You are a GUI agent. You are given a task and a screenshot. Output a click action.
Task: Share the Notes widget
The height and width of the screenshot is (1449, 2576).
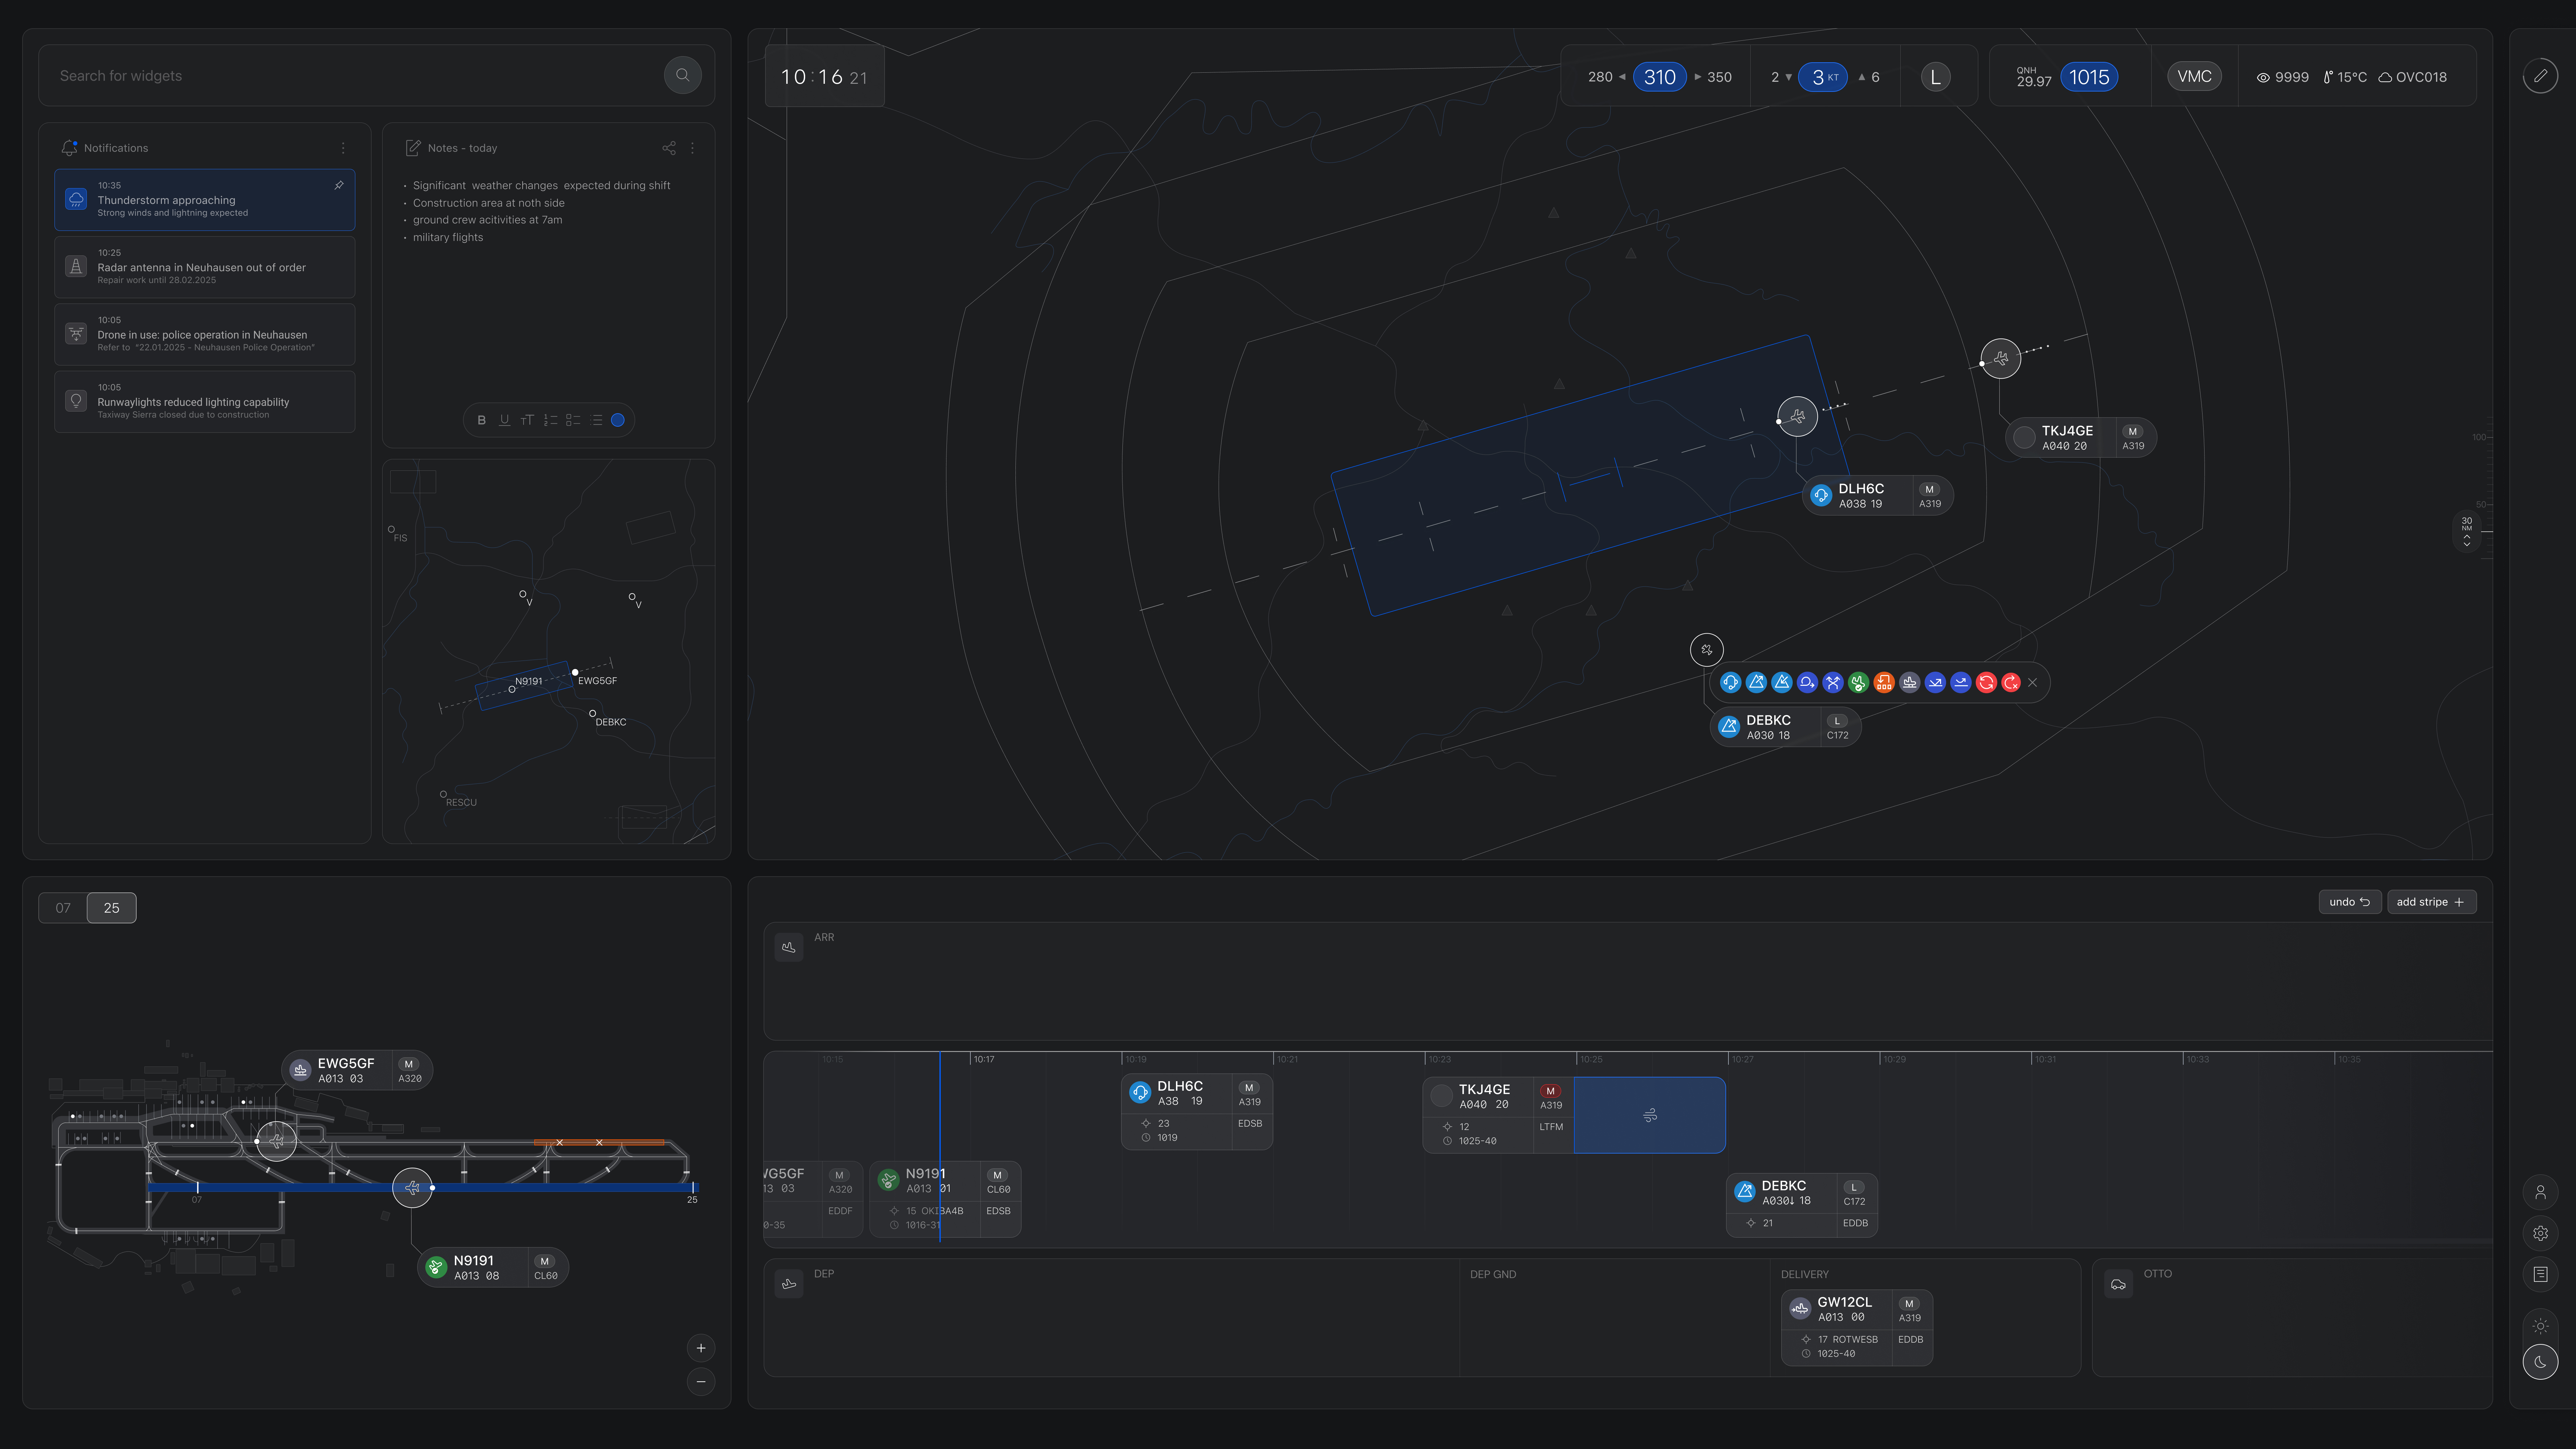669,148
